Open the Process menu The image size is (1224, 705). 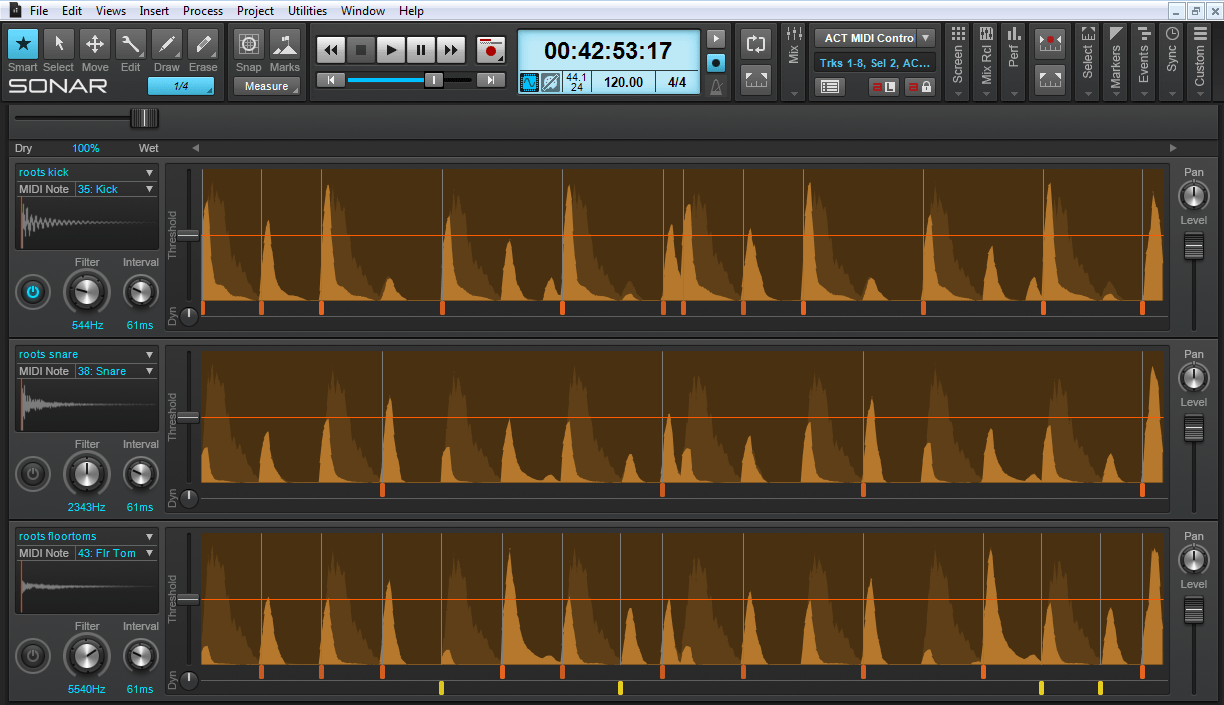[203, 11]
